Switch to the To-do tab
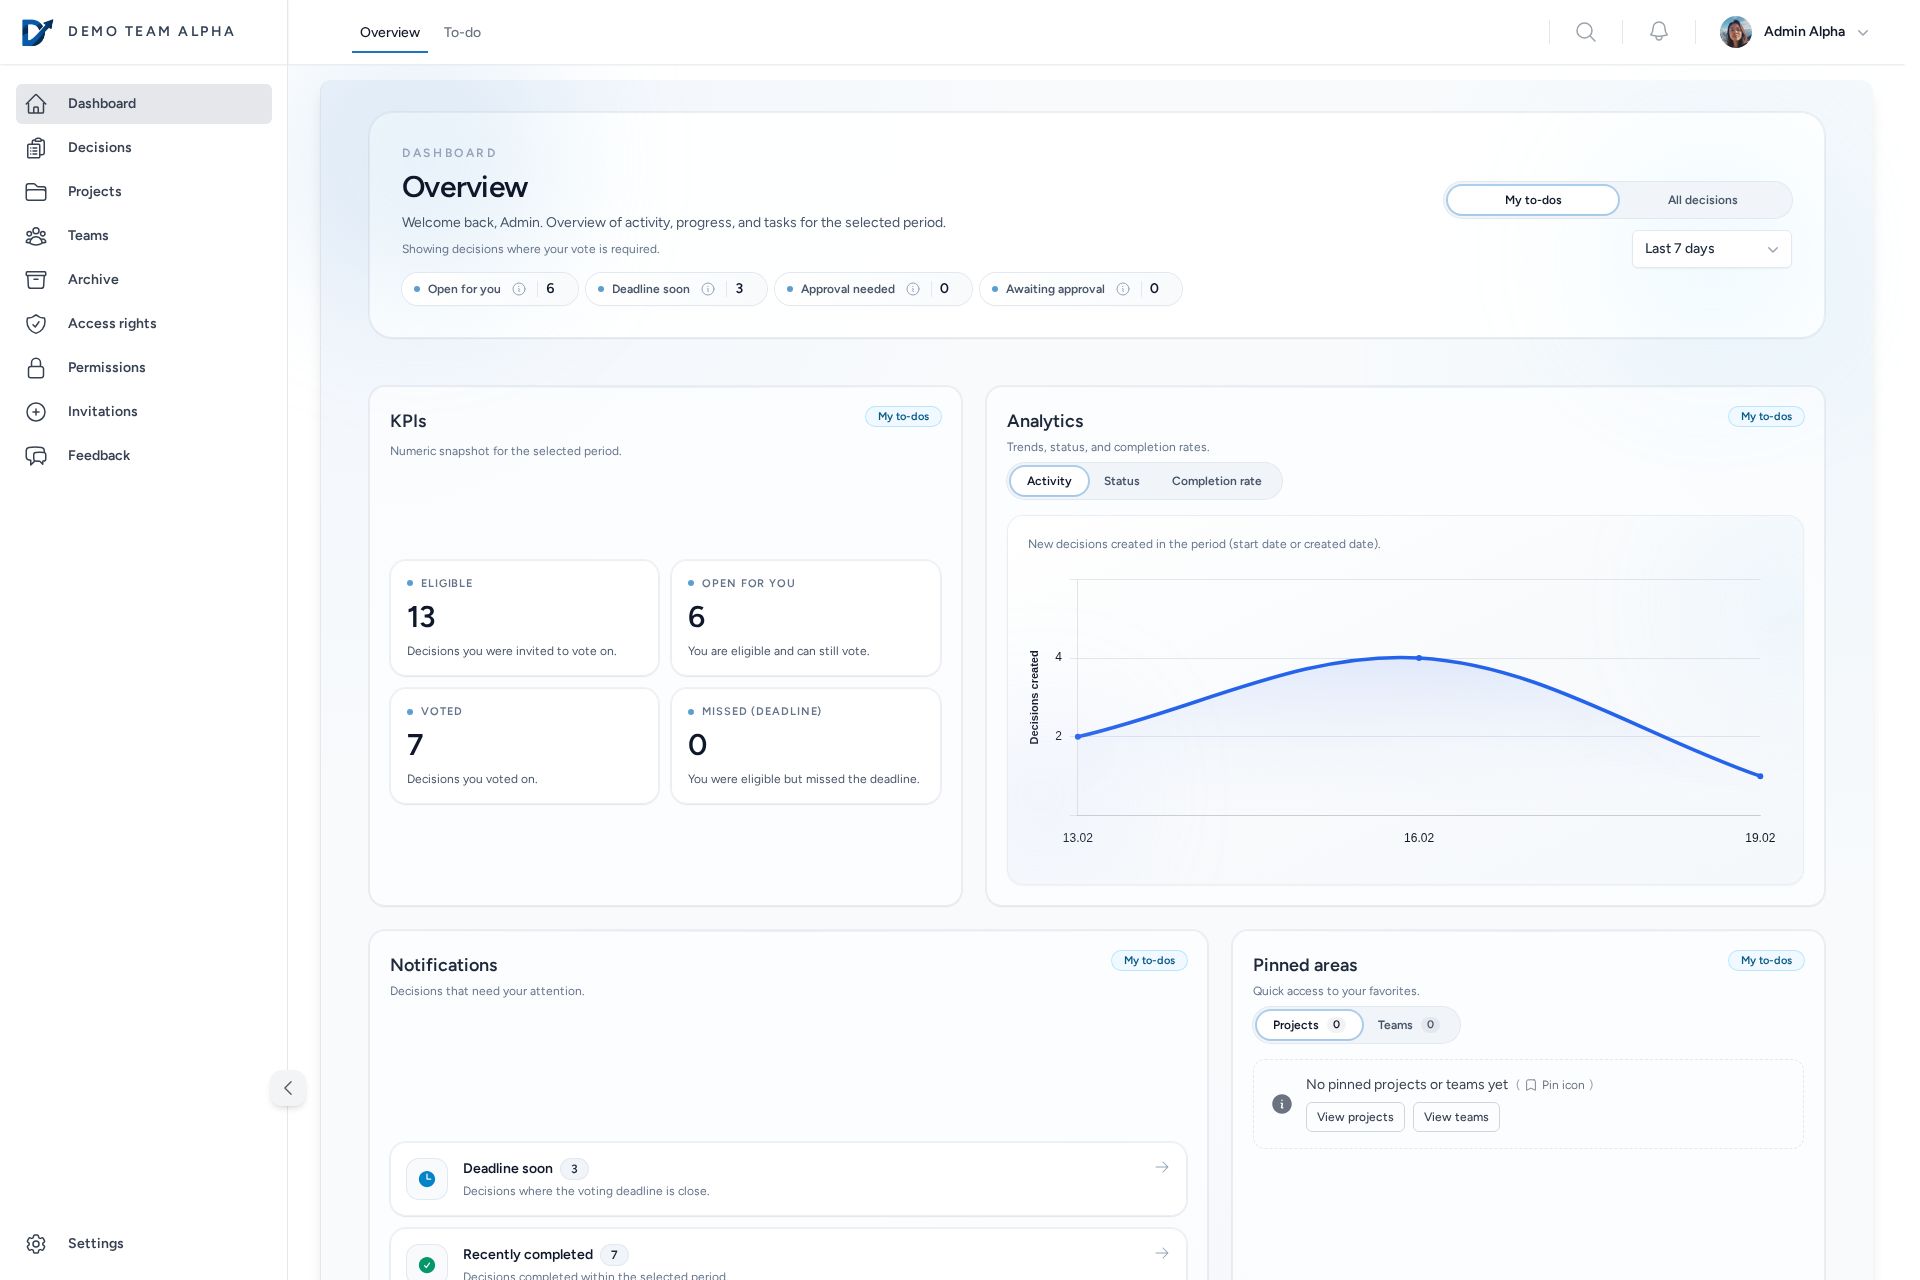Viewport: 1920px width, 1280px height. (x=462, y=32)
